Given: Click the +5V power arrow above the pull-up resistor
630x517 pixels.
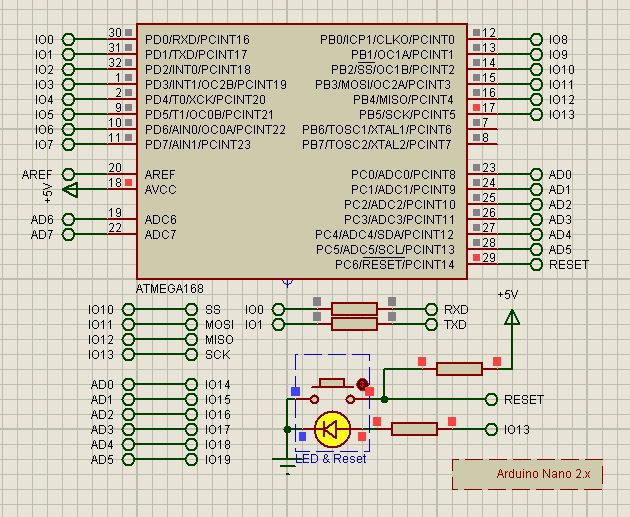Looking at the screenshot, I should (x=512, y=317).
